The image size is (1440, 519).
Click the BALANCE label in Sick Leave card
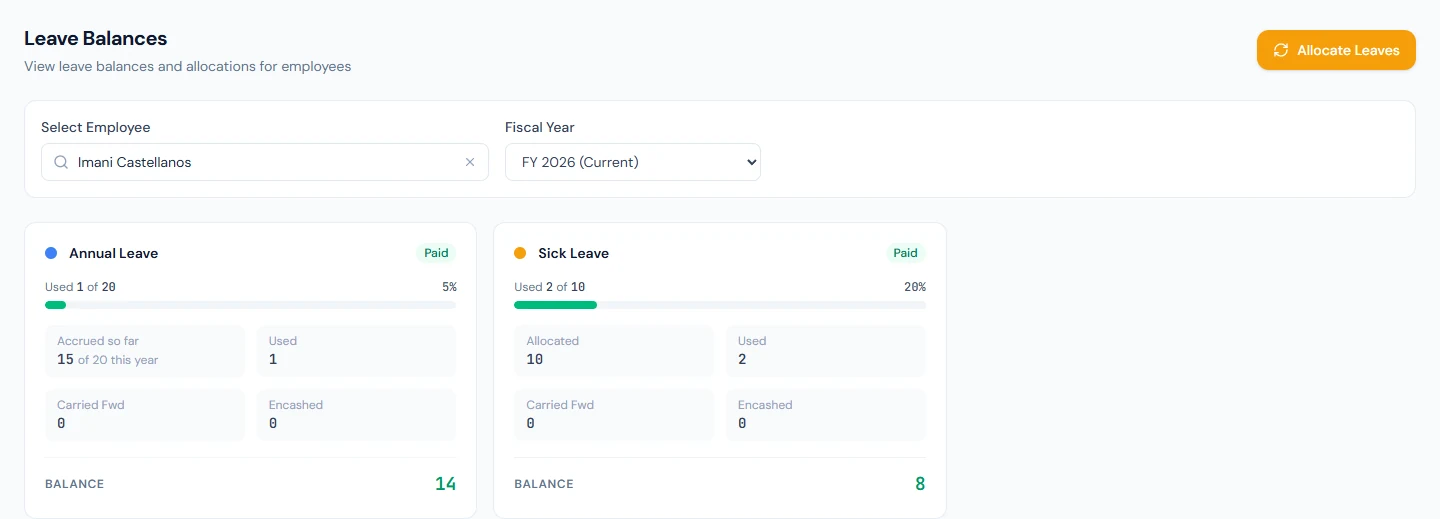(x=544, y=484)
